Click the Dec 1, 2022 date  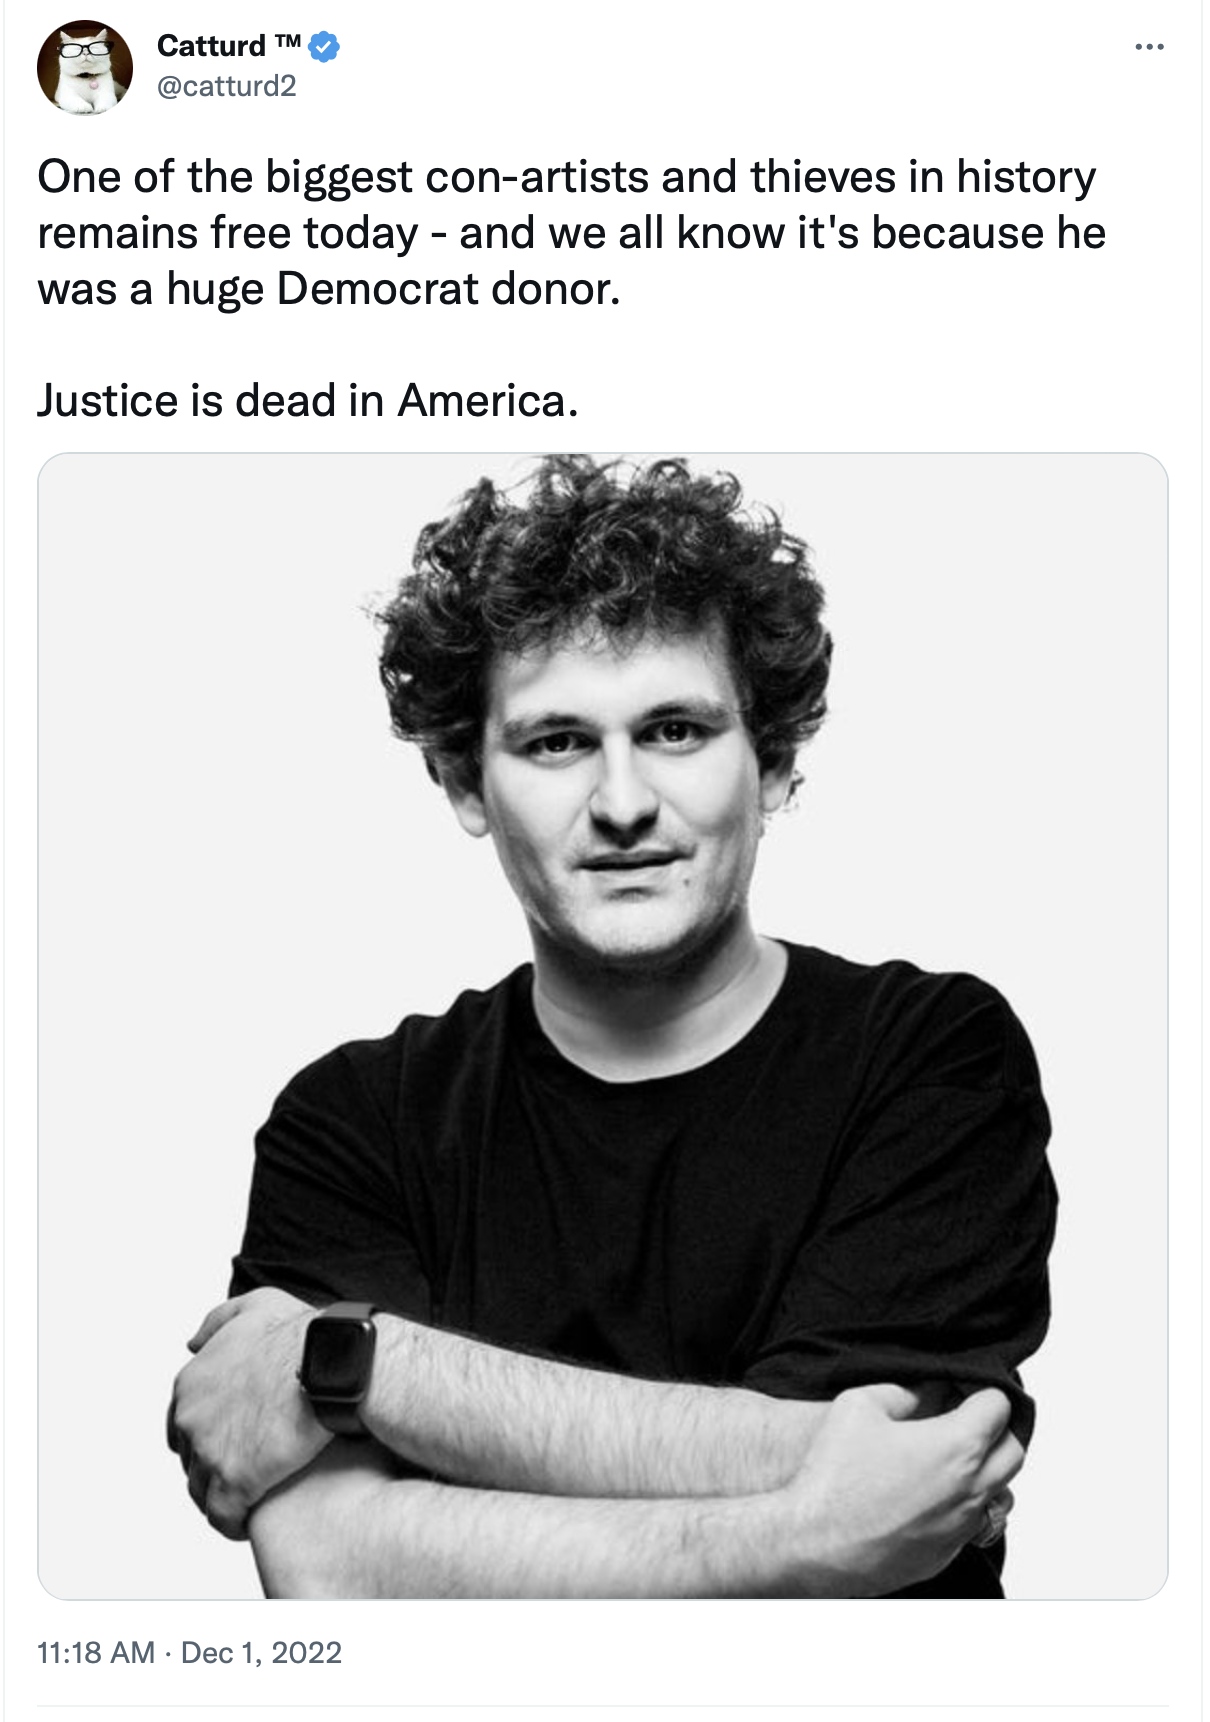coord(261,1652)
